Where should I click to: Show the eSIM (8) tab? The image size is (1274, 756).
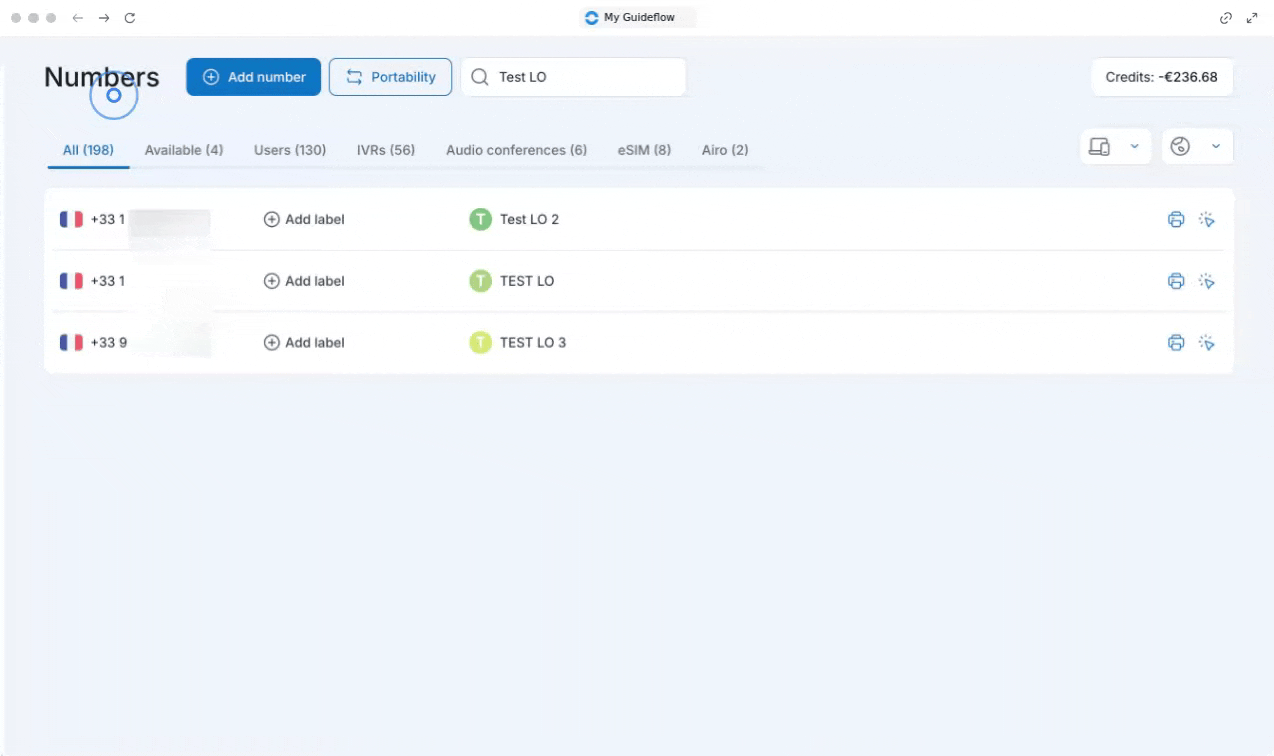(644, 150)
